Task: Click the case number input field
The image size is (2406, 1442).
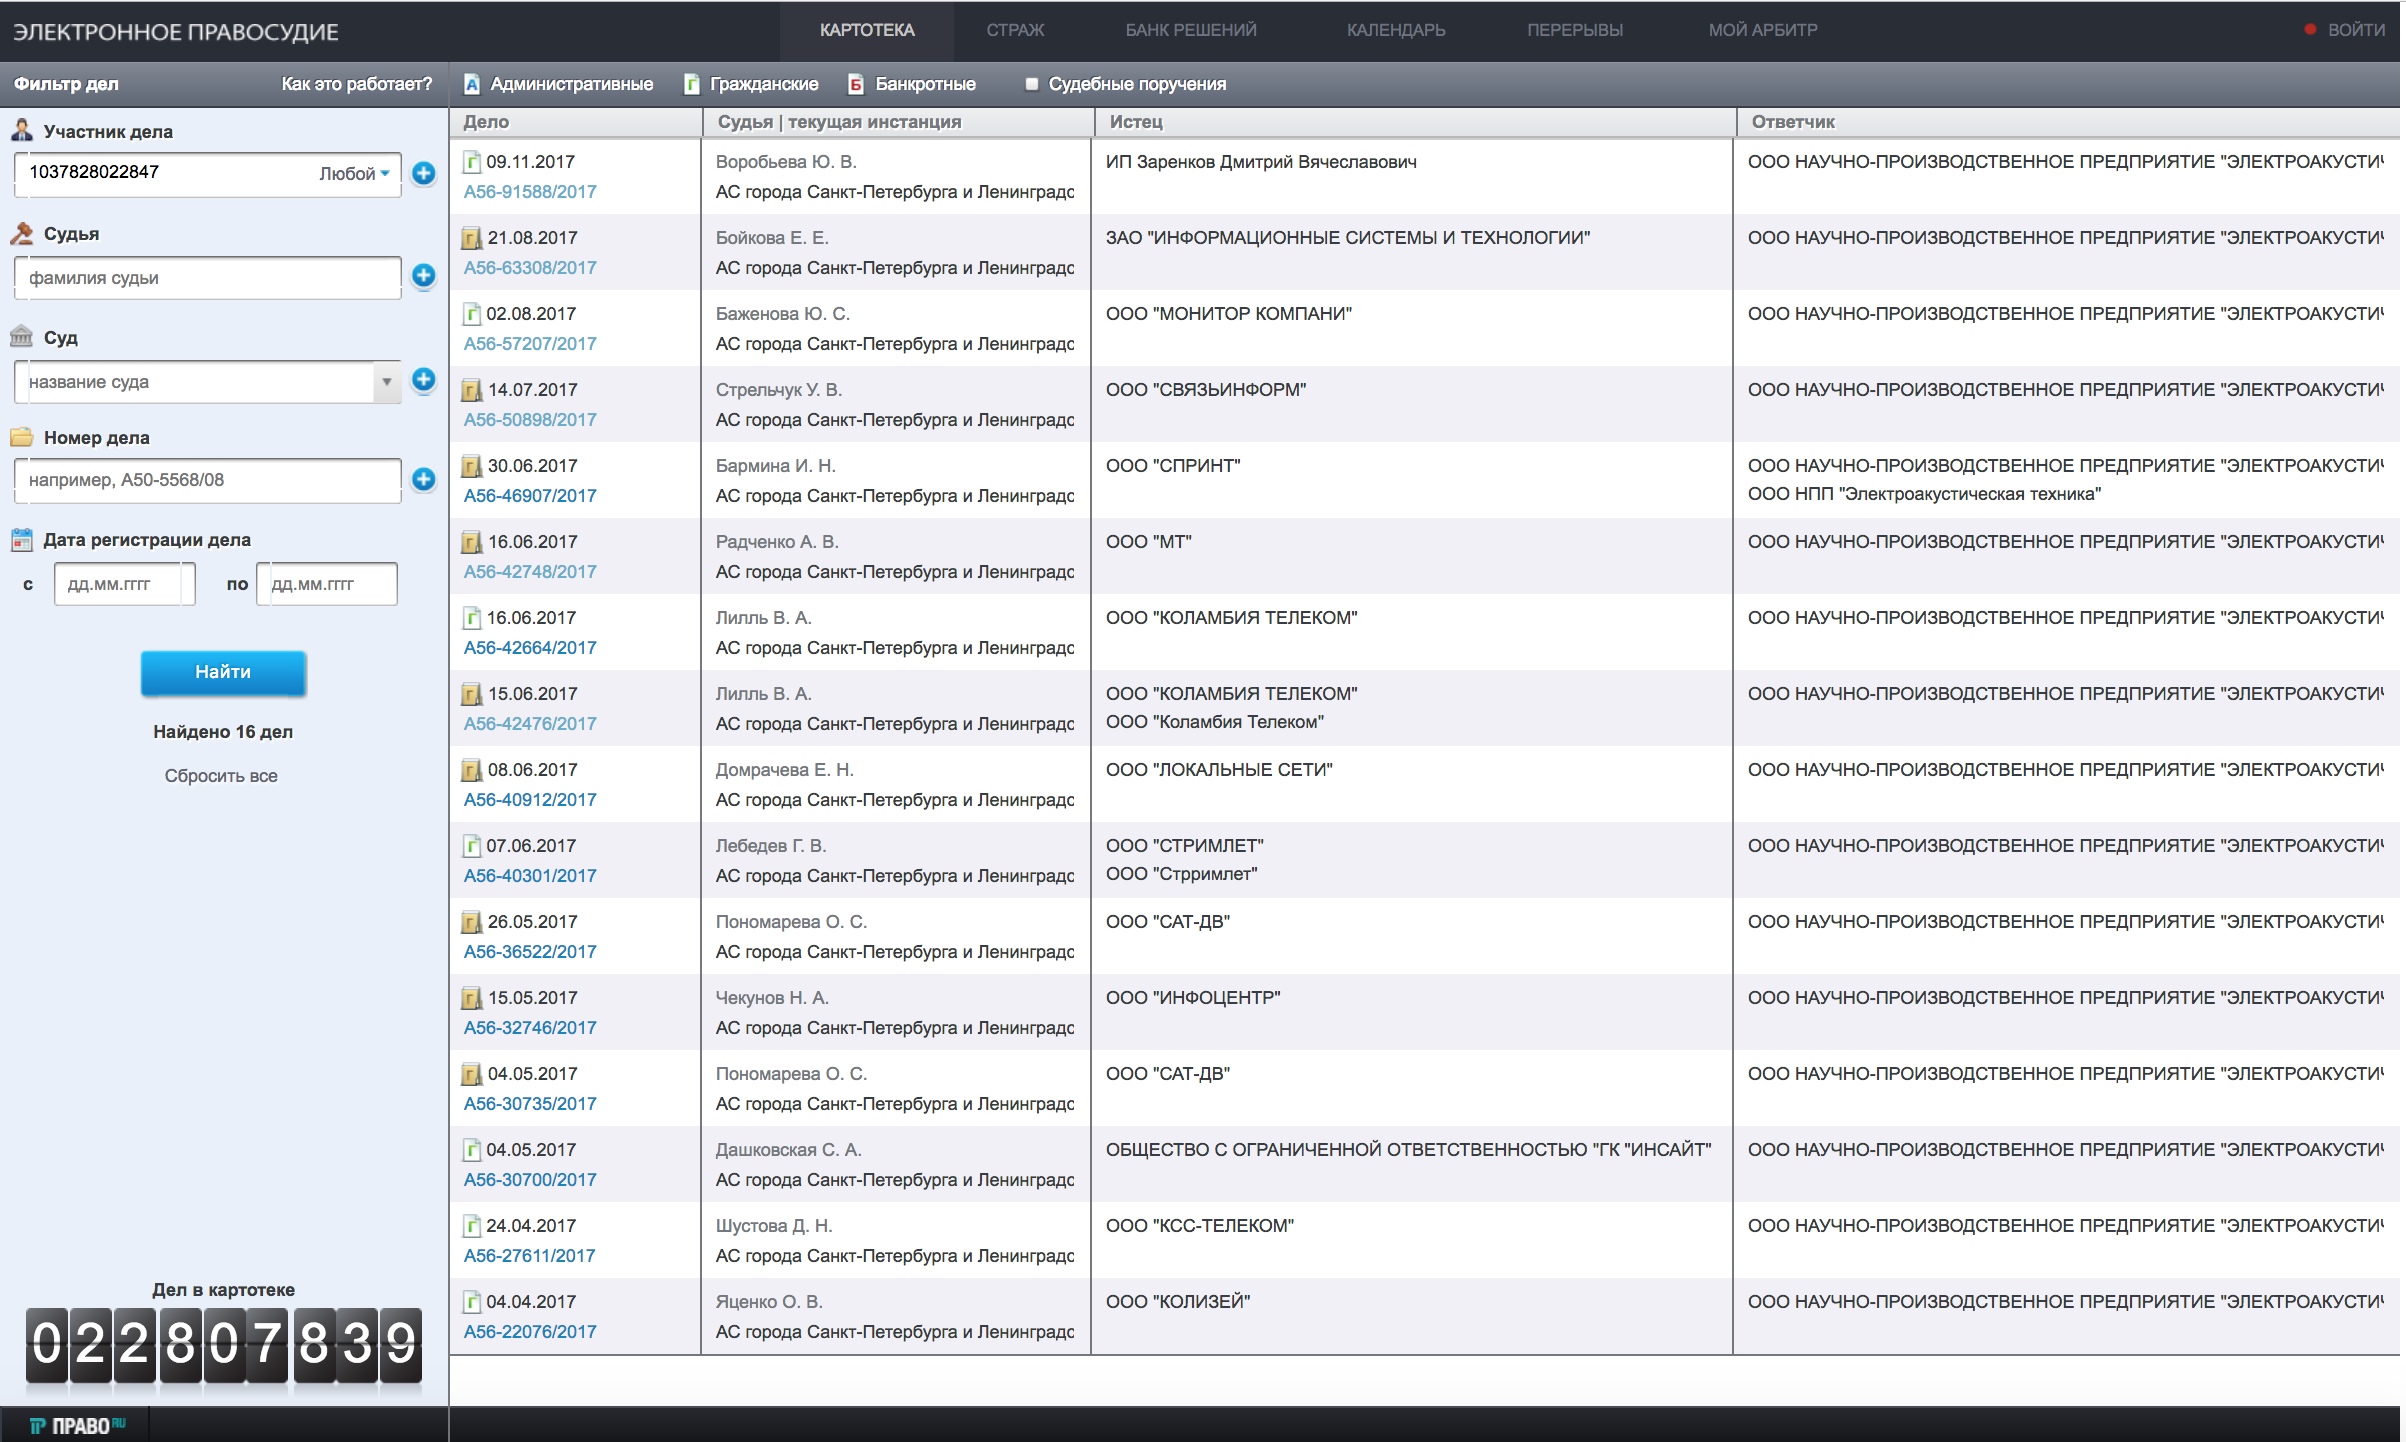Action: (x=208, y=480)
